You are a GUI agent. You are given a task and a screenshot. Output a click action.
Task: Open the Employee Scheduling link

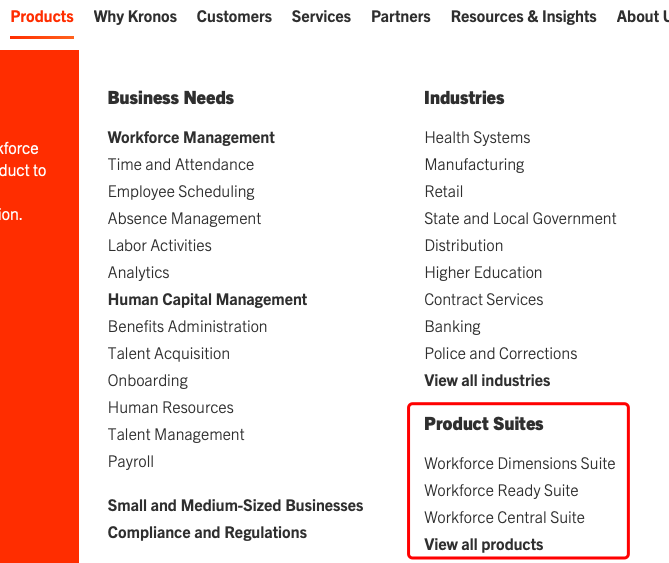click(x=181, y=192)
